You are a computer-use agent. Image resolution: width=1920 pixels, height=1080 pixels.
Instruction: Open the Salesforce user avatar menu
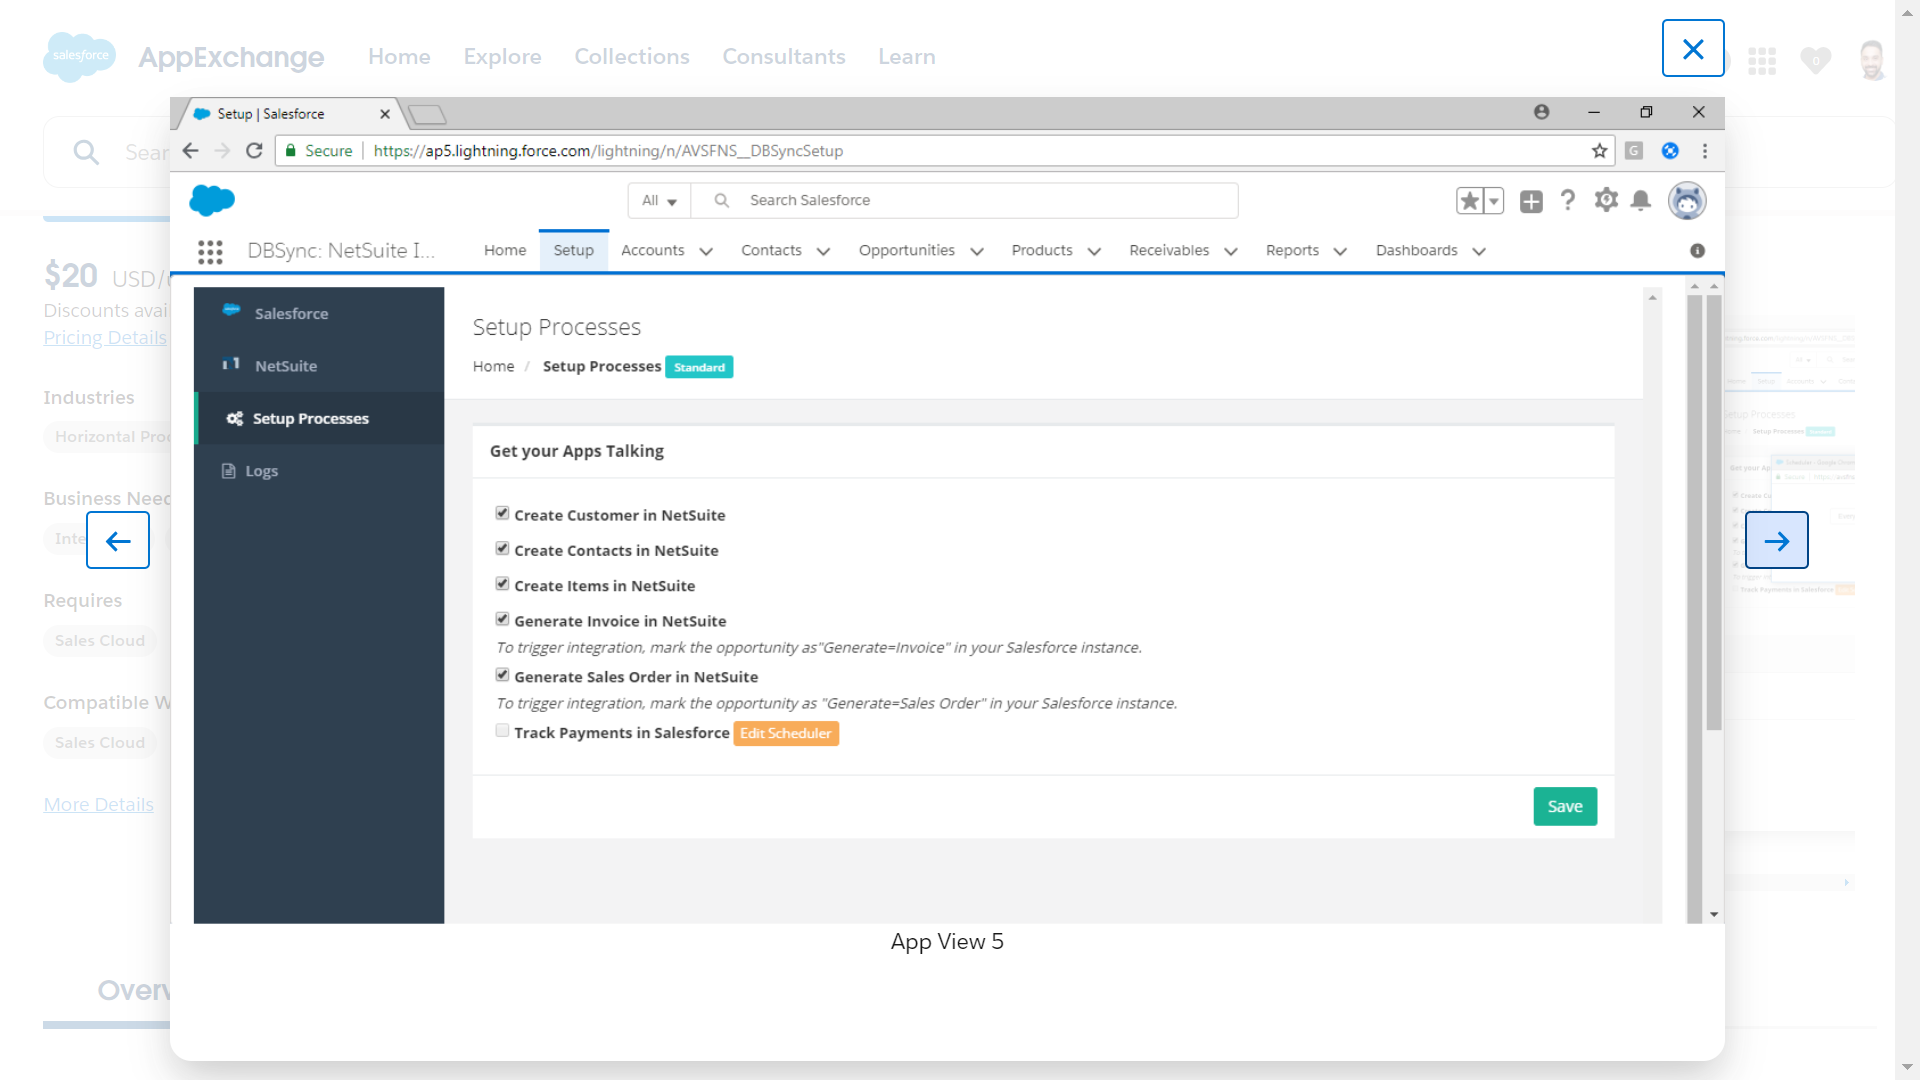[1687, 201]
